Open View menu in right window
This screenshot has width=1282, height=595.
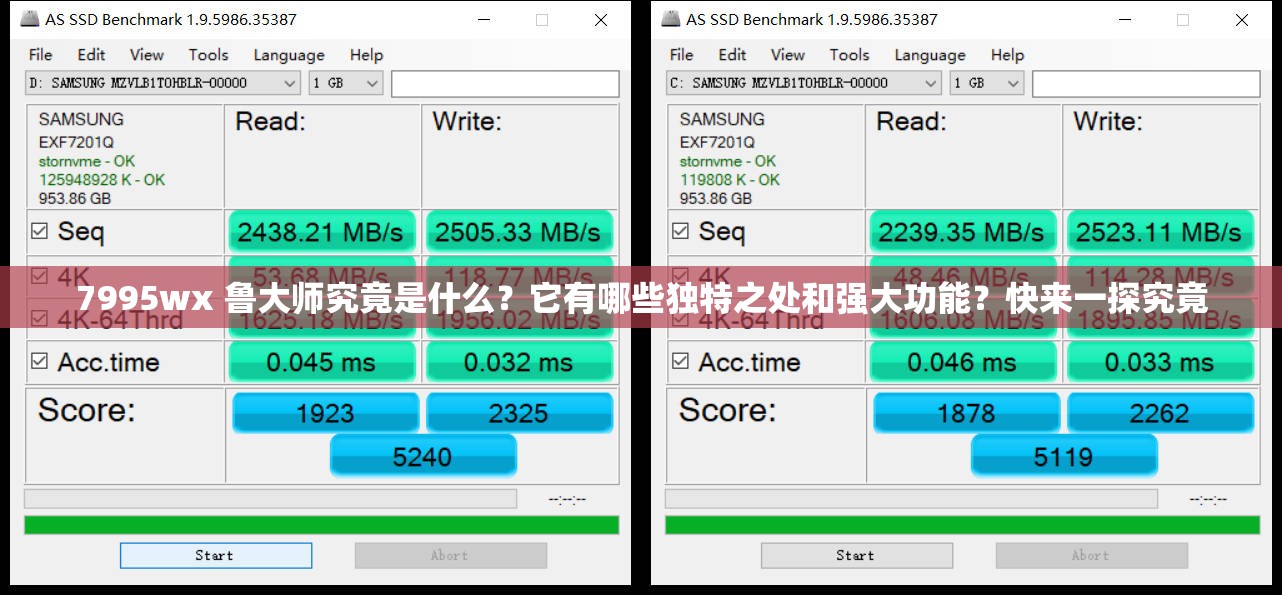(x=787, y=55)
